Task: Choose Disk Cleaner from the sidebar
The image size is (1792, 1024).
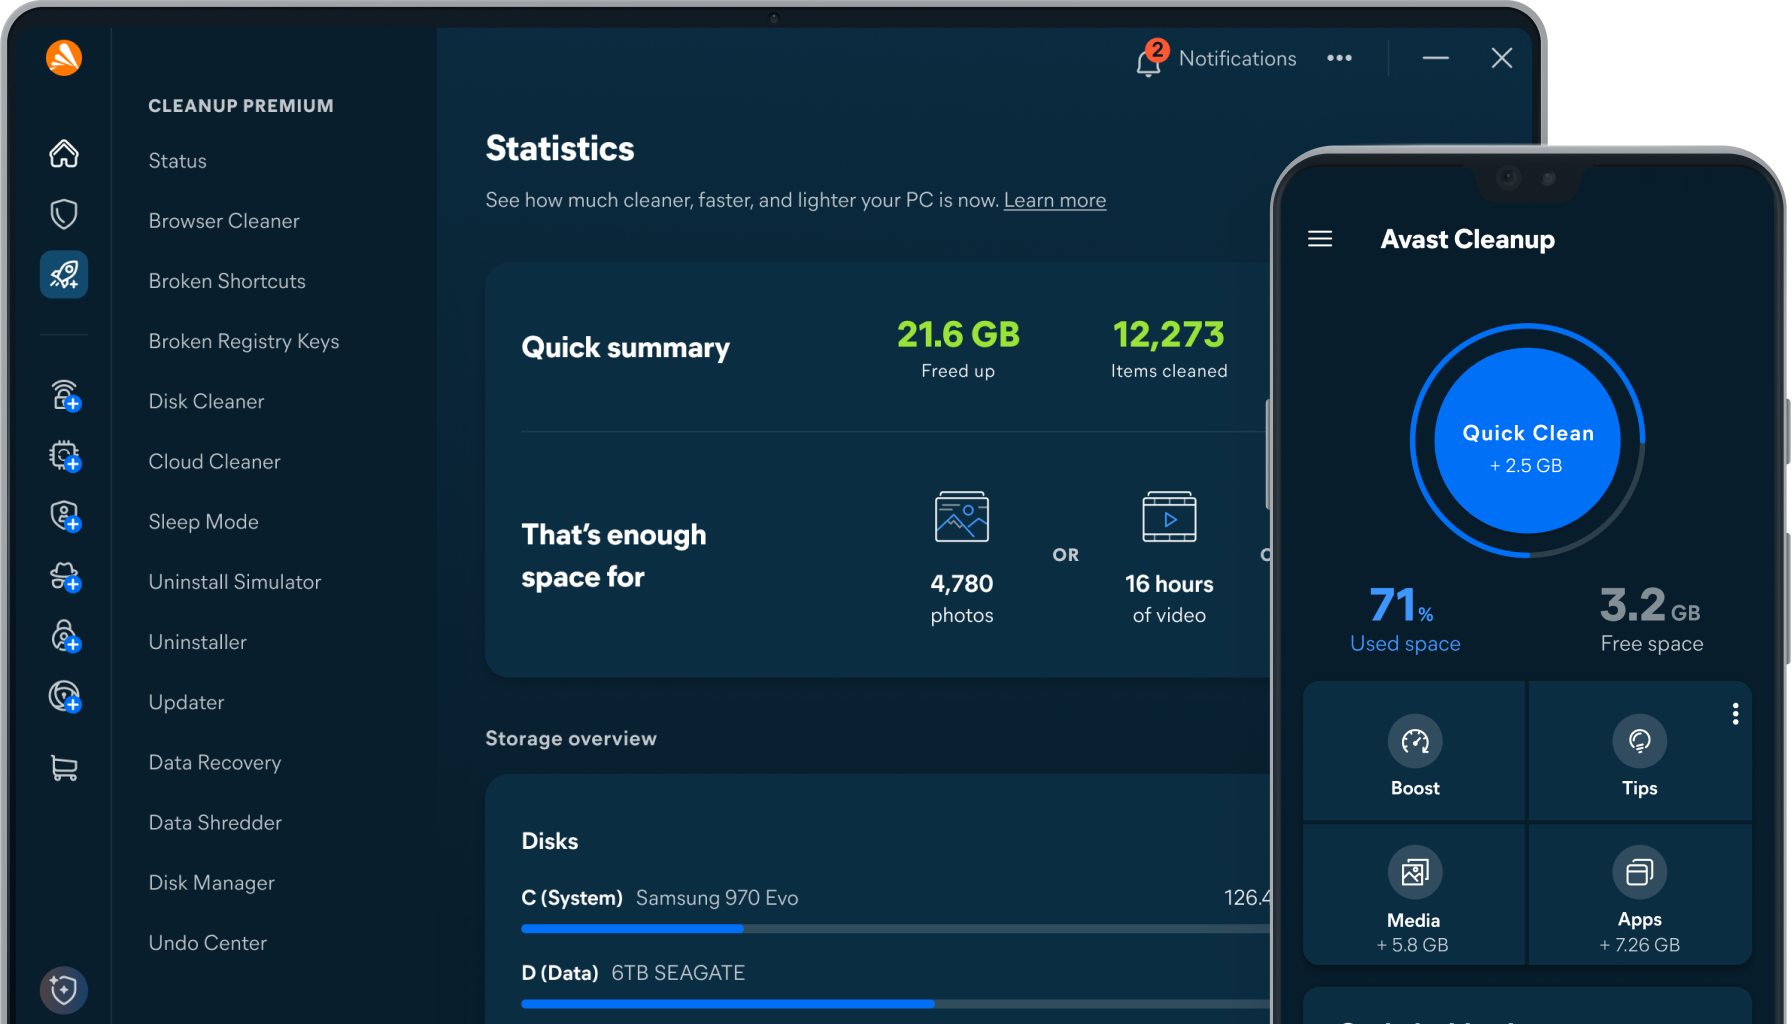Action: coord(207,401)
